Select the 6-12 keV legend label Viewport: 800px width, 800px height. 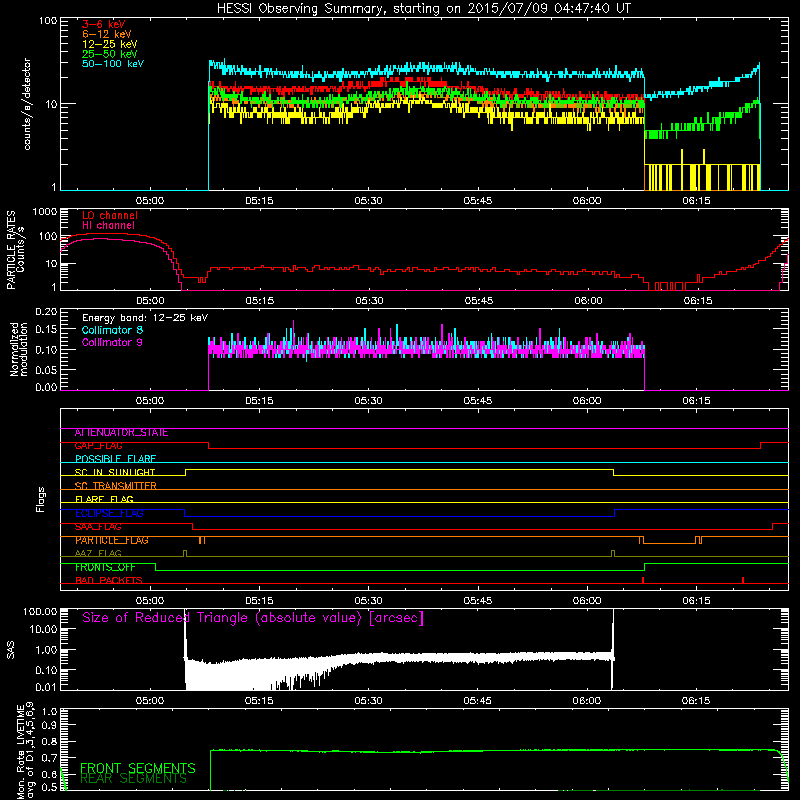click(x=107, y=34)
